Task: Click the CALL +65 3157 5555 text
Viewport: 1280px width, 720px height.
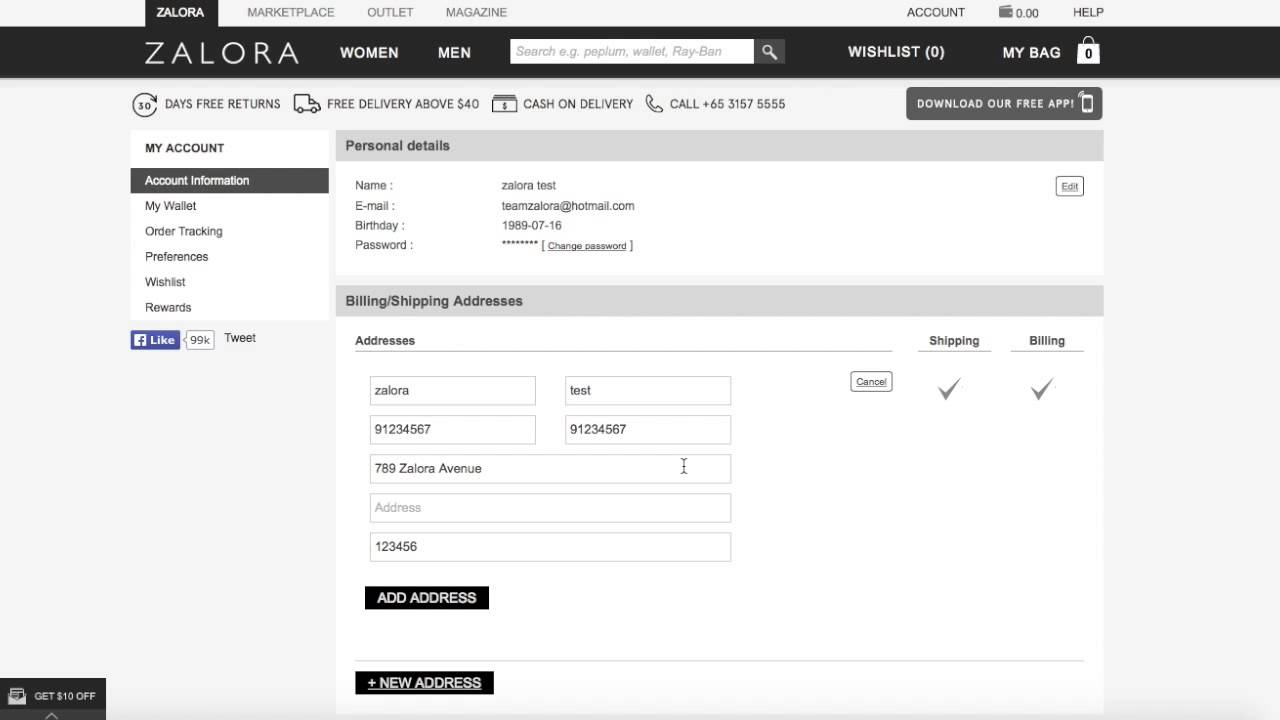Action: click(727, 104)
